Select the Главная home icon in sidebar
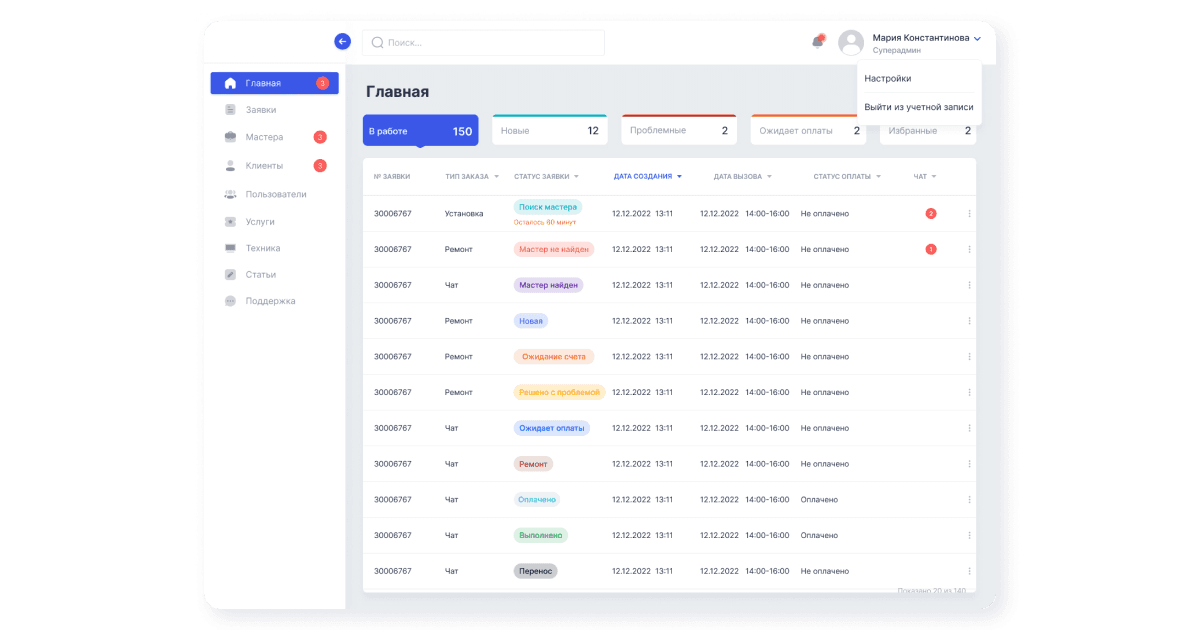The width and height of the screenshot is (1200, 630). (x=231, y=83)
